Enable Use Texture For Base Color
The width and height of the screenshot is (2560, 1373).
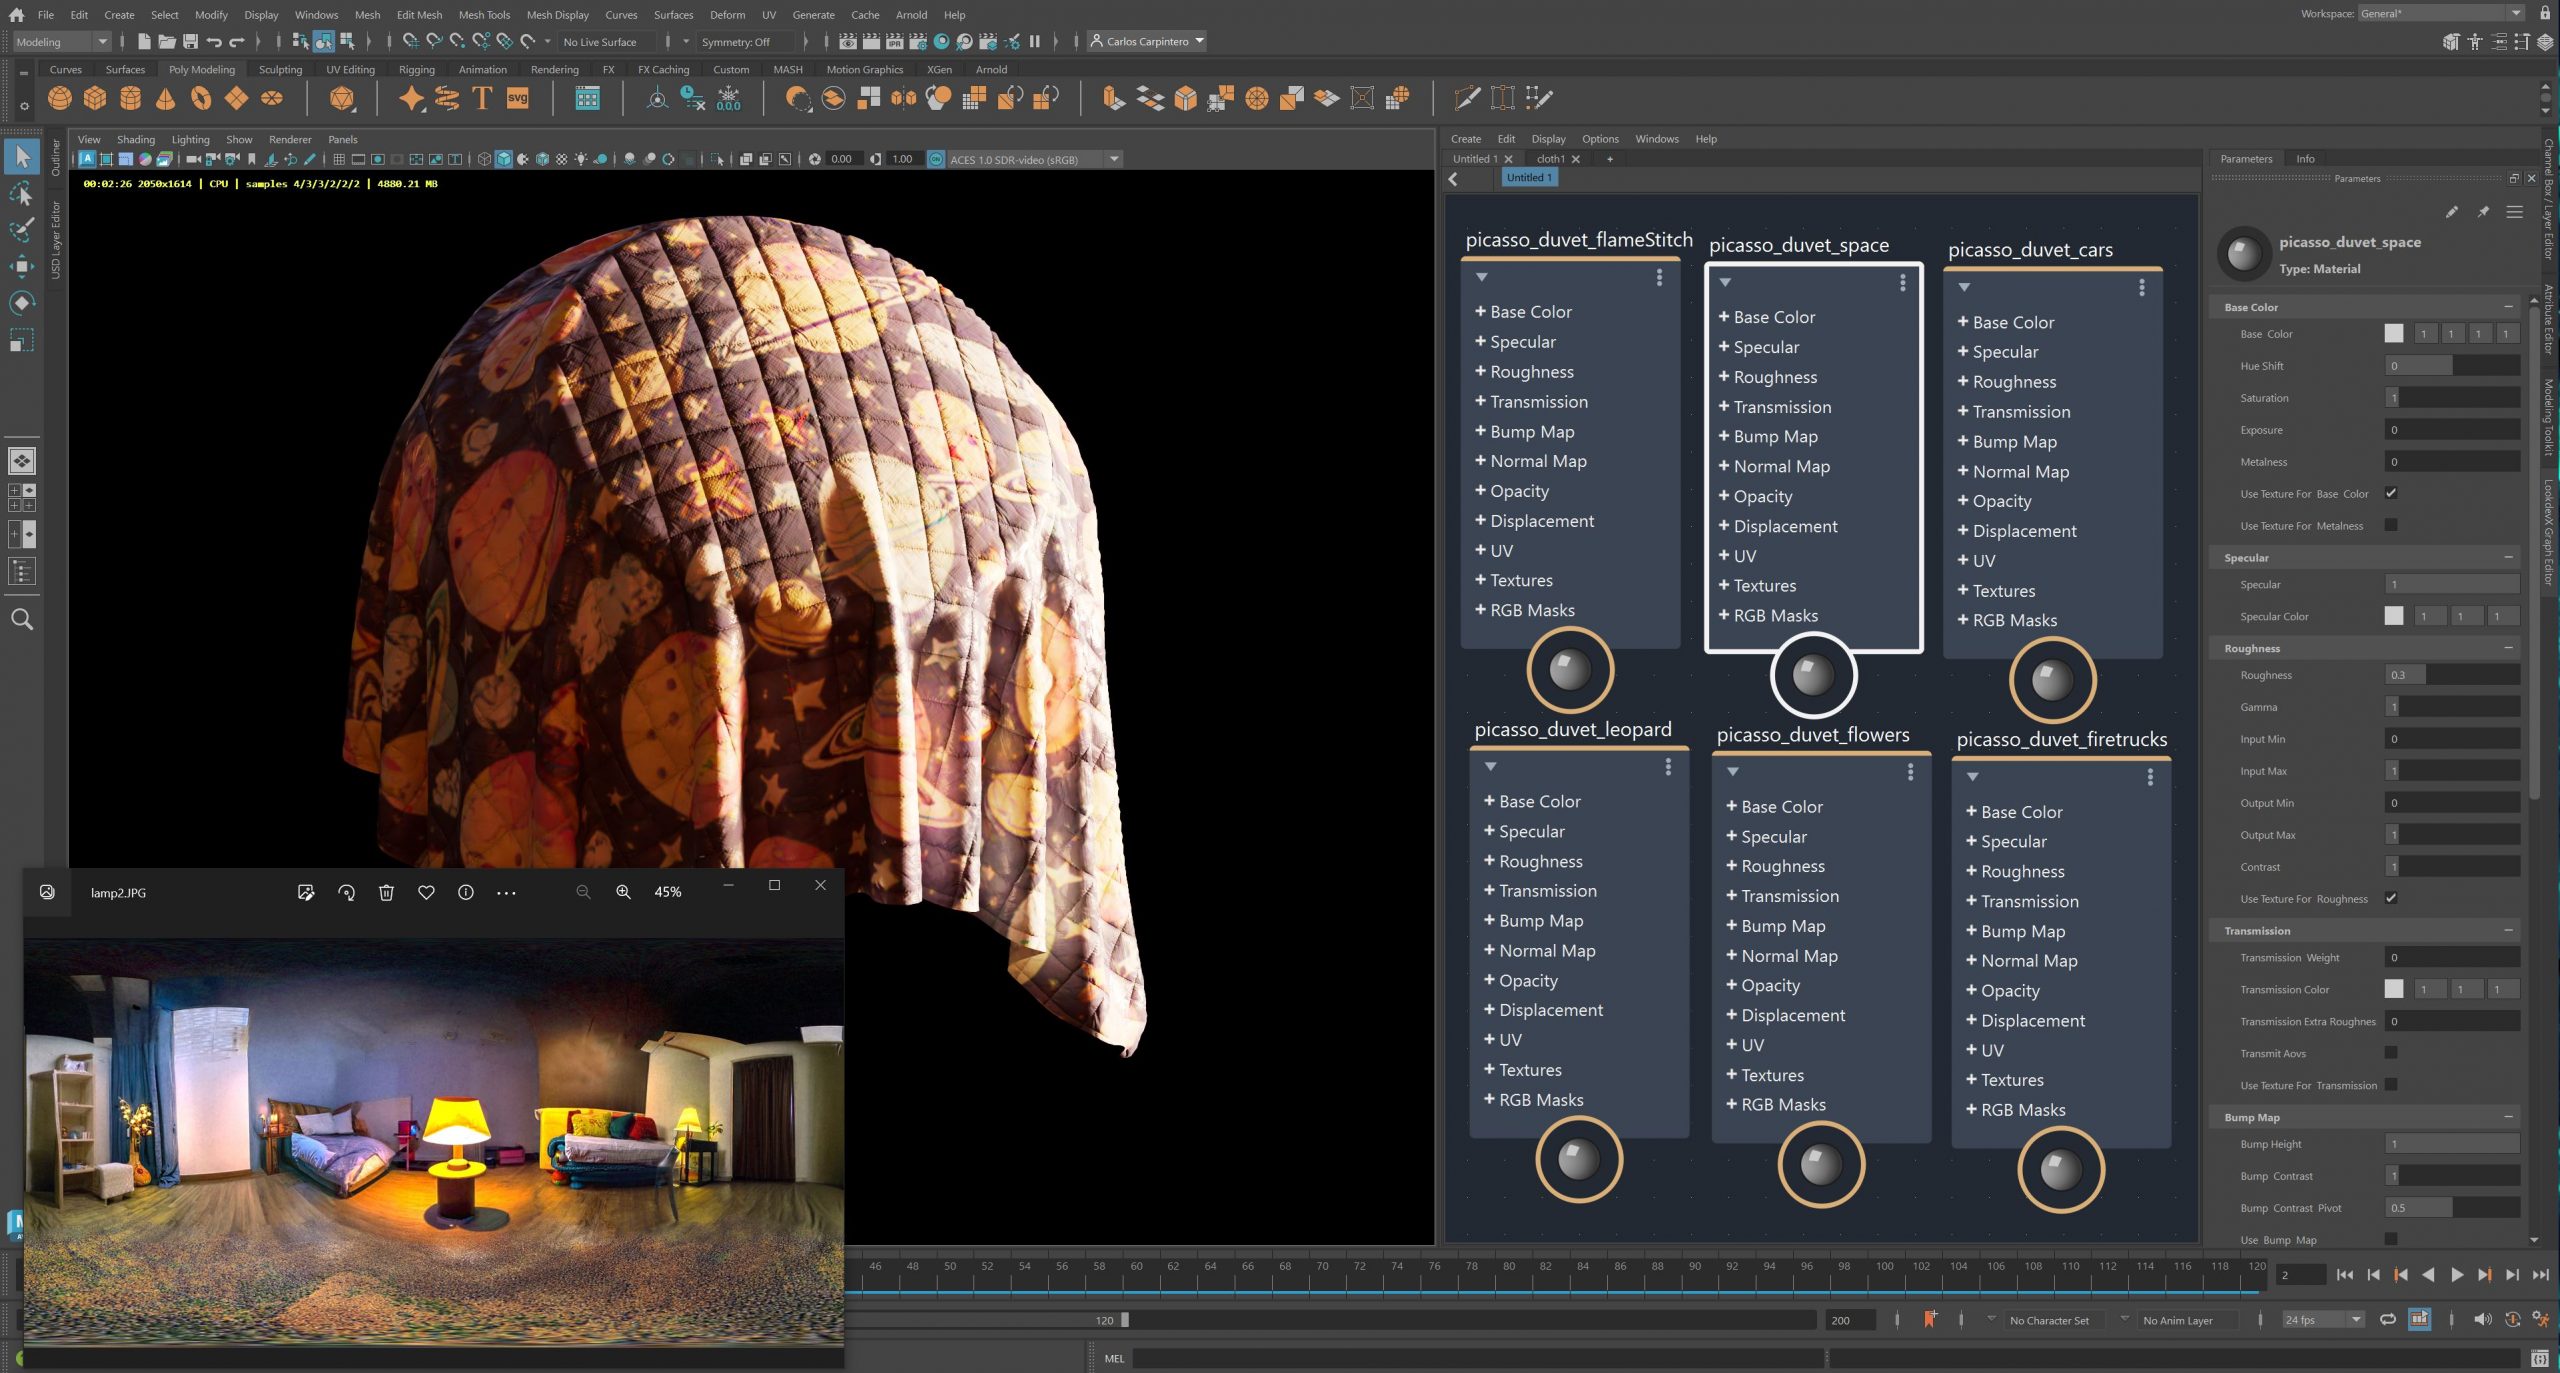coord(2392,493)
